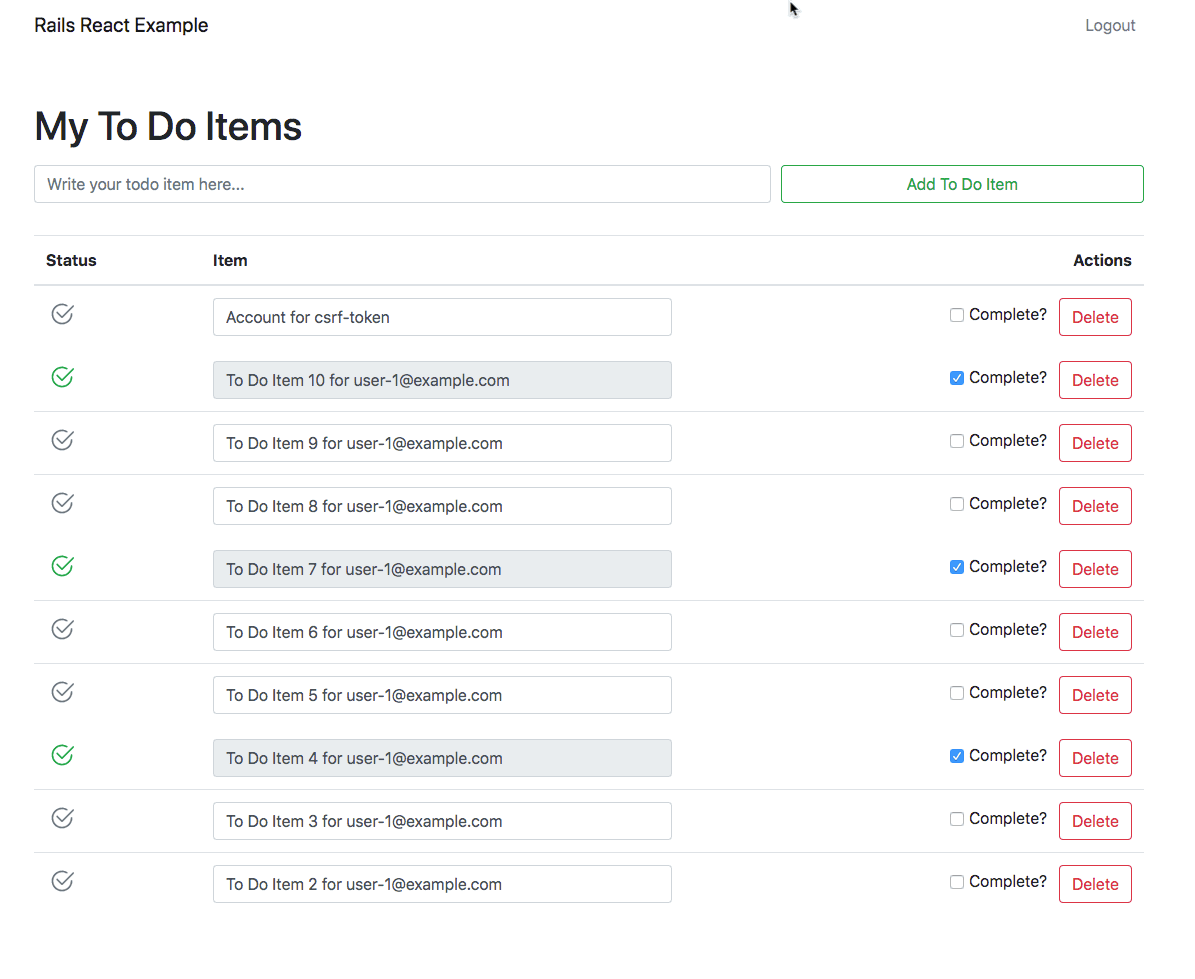The image size is (1195, 979).
Task: Click status check icon for csrf-token item
Action: [x=62, y=315]
